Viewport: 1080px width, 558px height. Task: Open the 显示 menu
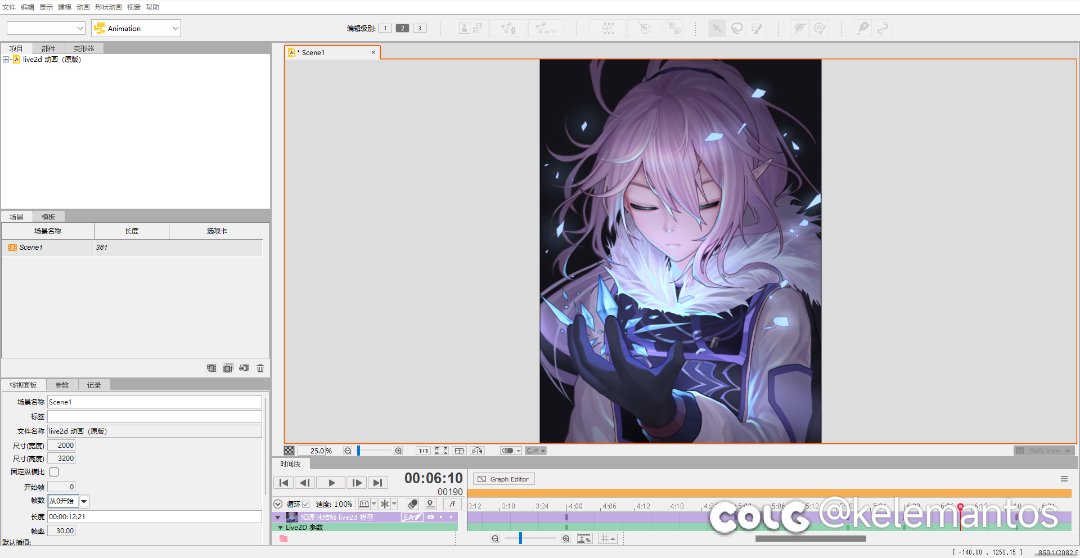(x=46, y=7)
